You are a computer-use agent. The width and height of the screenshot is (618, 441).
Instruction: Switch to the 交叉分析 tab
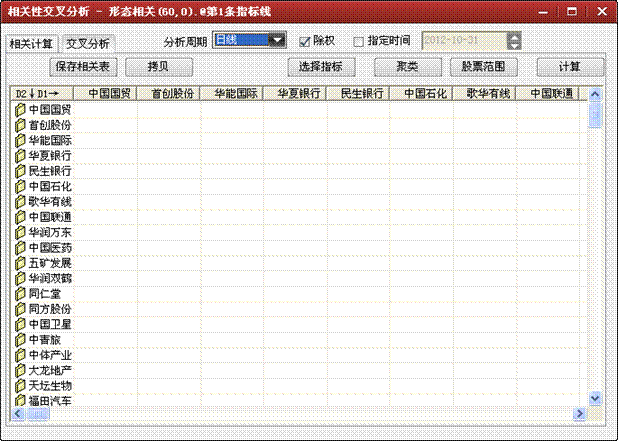coord(87,43)
